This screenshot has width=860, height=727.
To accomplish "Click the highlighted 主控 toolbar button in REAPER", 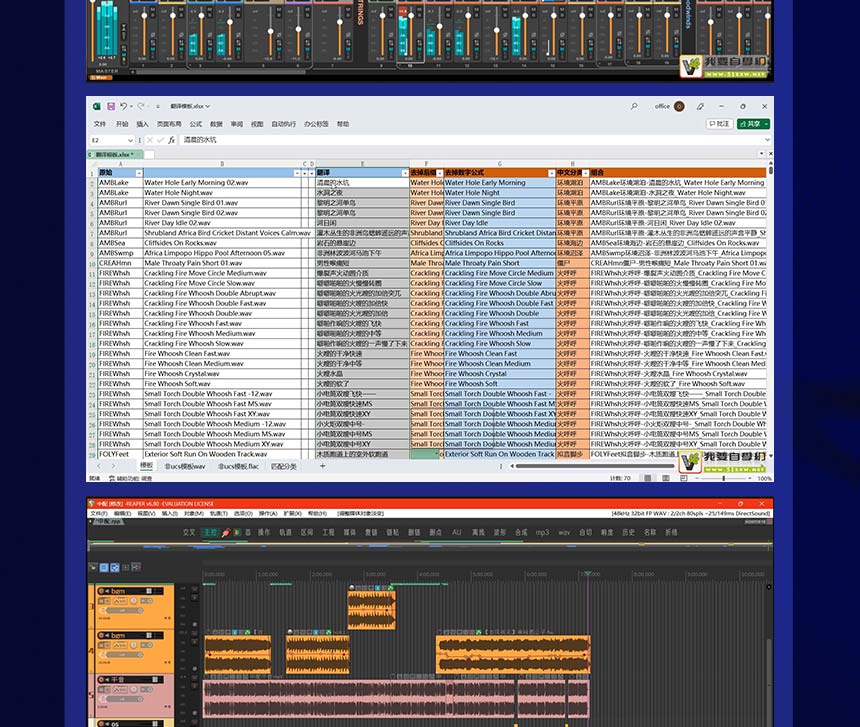I will tap(209, 533).
